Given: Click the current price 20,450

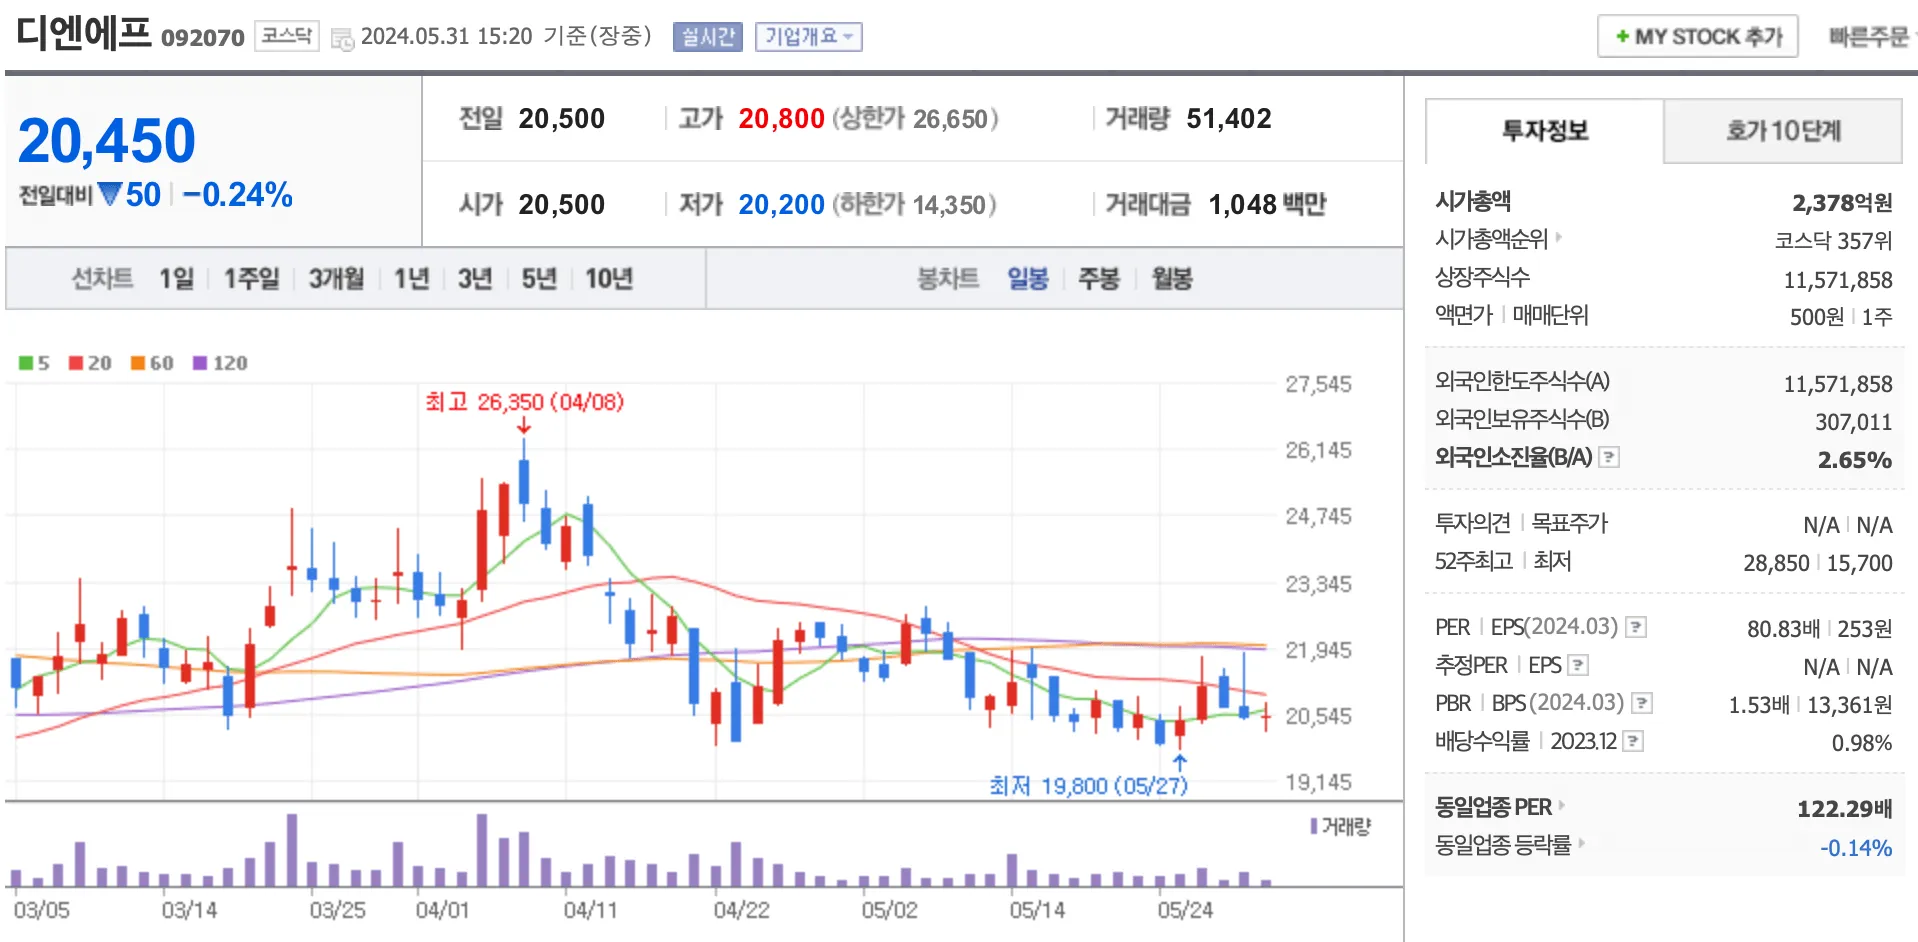Looking at the screenshot, I should 107,140.
